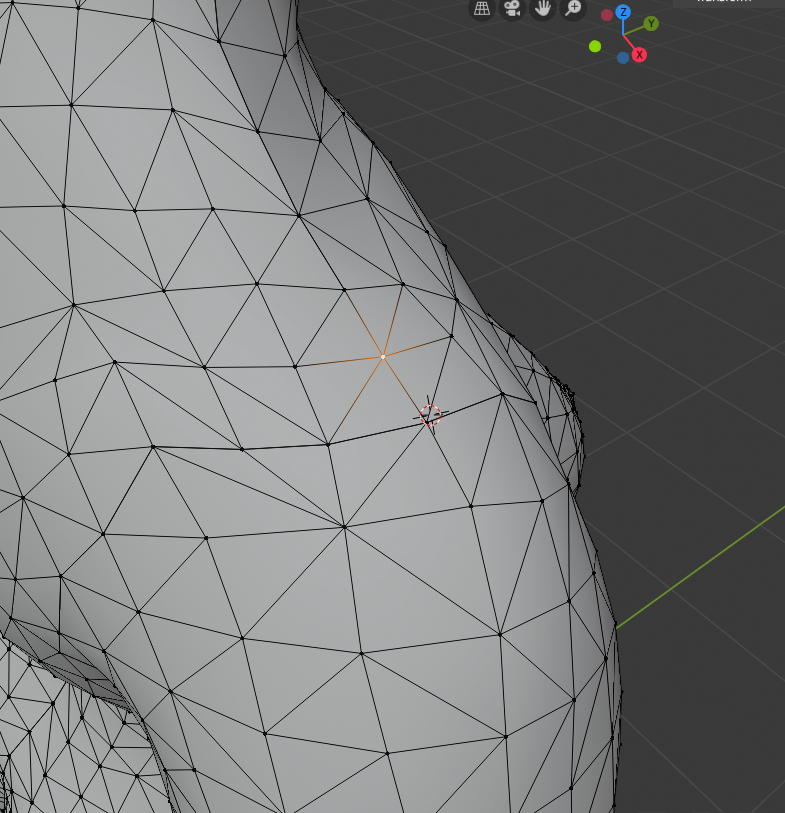Click the red X axis gizmo circle
The width and height of the screenshot is (785, 813).
pos(639,54)
